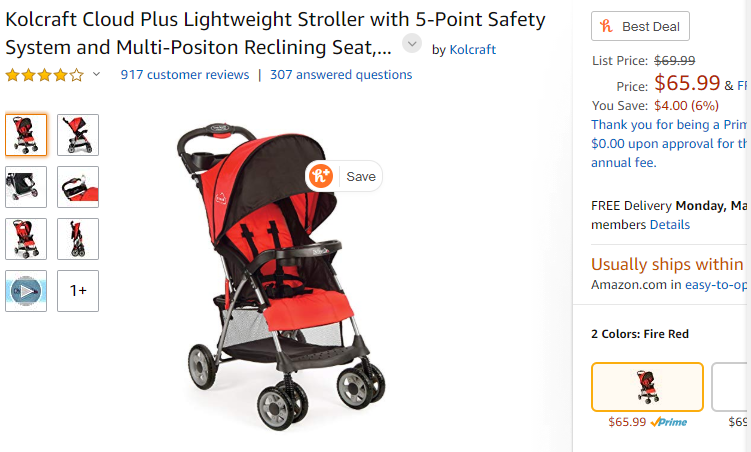Click the star rating icons
751x452 pixels.
(44, 75)
